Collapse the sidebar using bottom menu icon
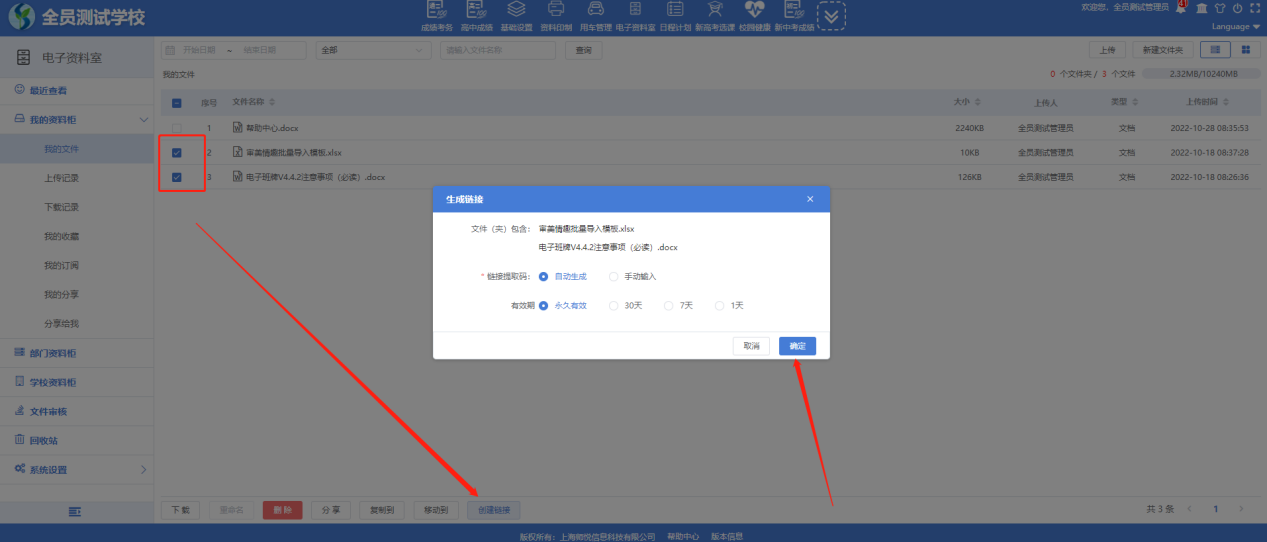This screenshot has width=1267, height=542. (75, 511)
